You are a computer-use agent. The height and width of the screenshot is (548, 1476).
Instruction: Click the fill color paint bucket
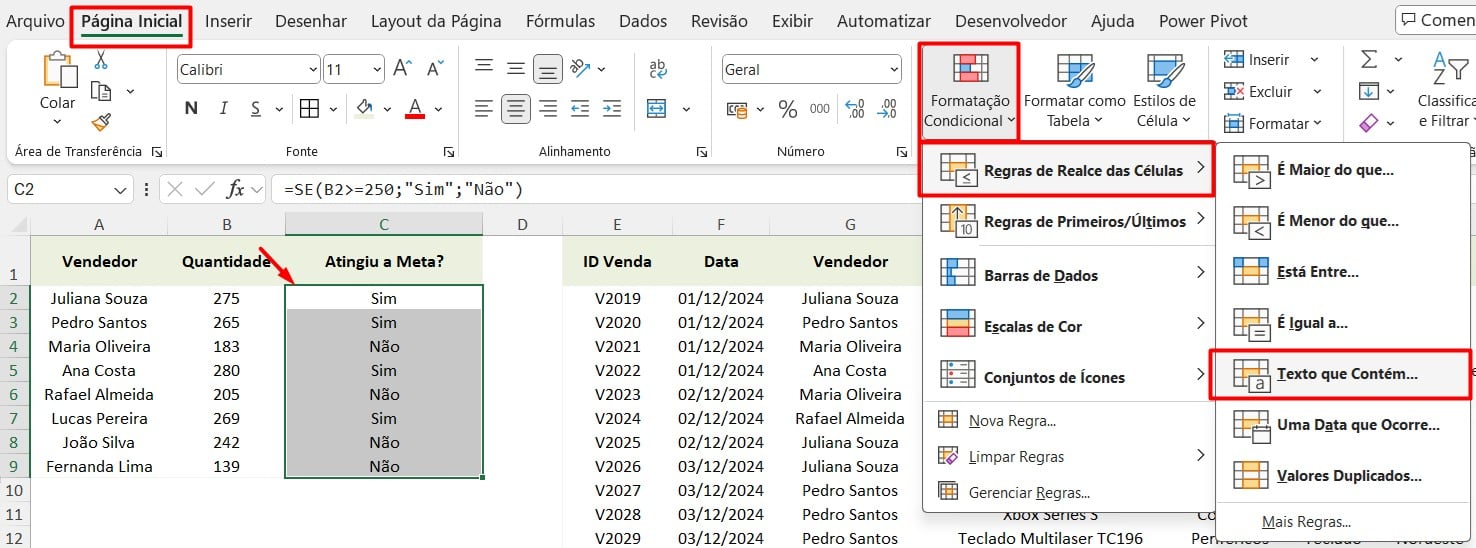click(x=365, y=108)
